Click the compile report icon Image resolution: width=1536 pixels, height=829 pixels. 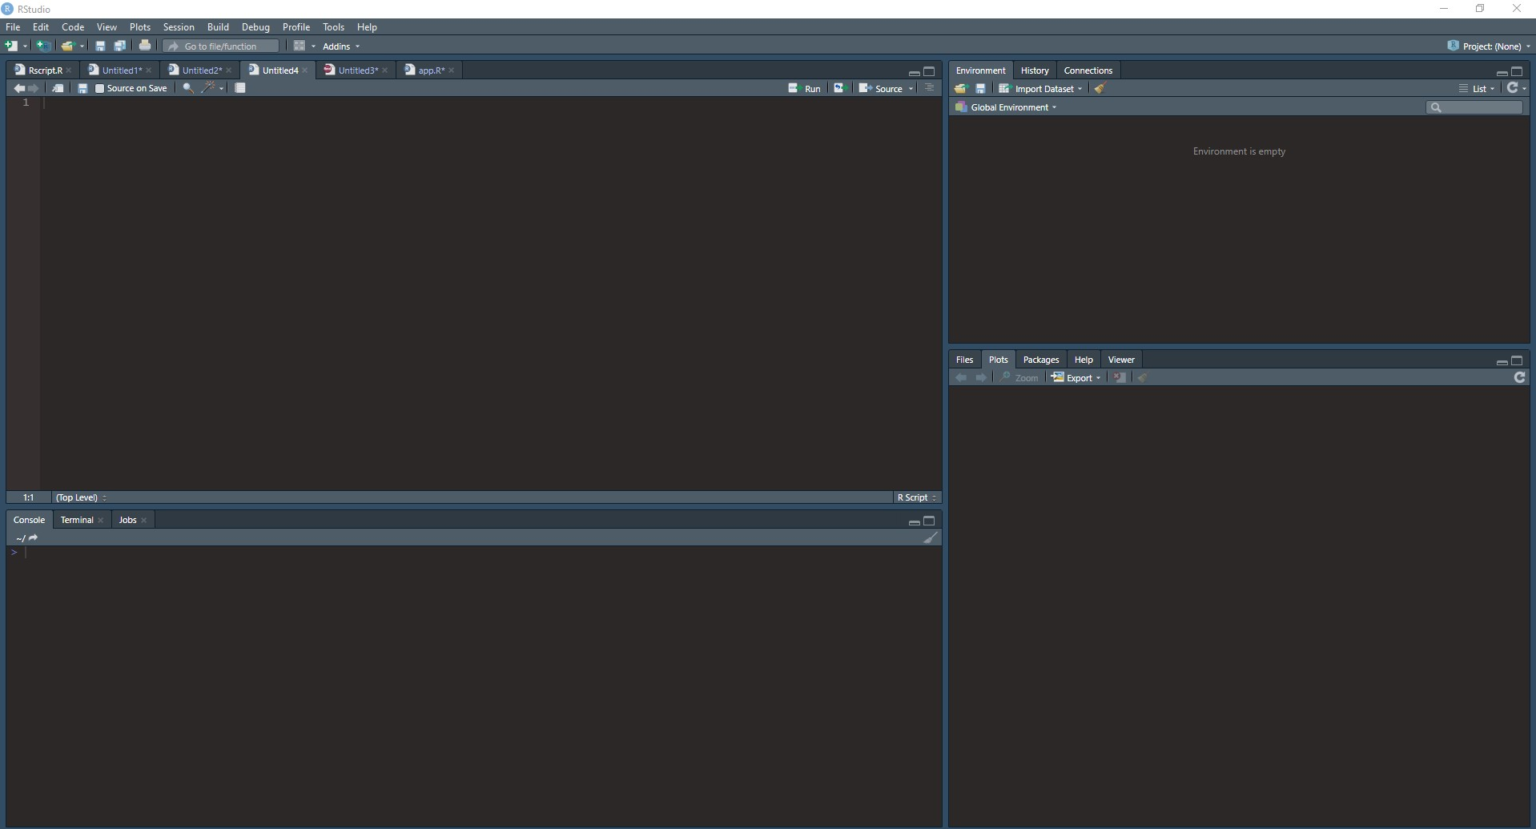(x=240, y=88)
